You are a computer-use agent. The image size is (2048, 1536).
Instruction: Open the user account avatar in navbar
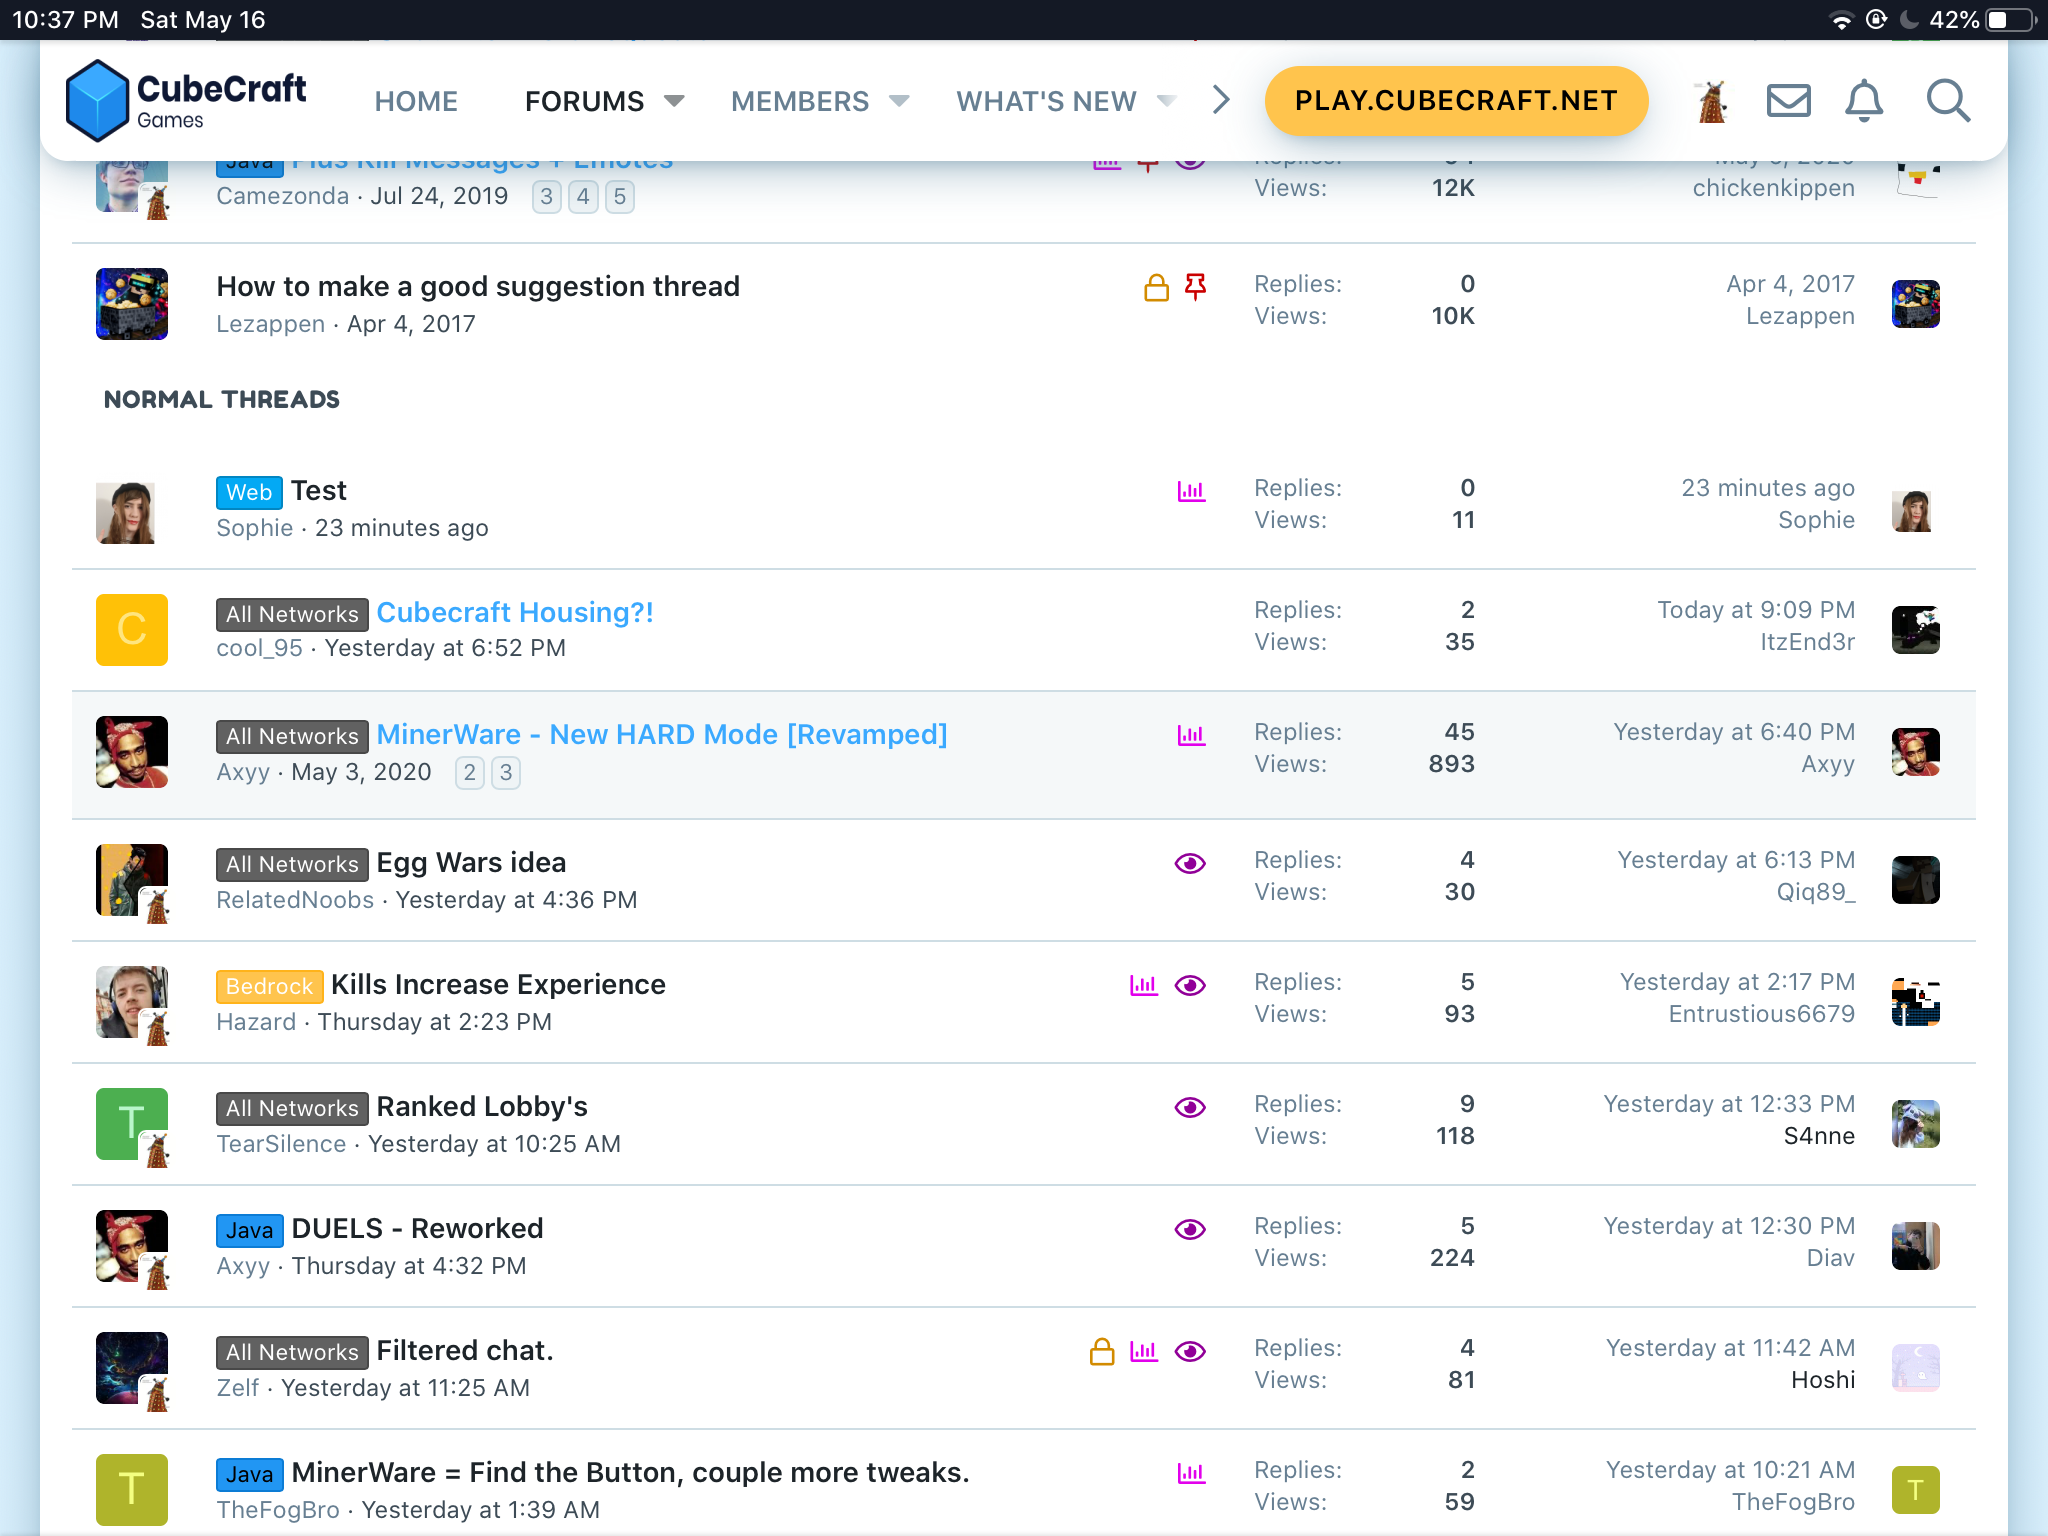coord(1713,100)
